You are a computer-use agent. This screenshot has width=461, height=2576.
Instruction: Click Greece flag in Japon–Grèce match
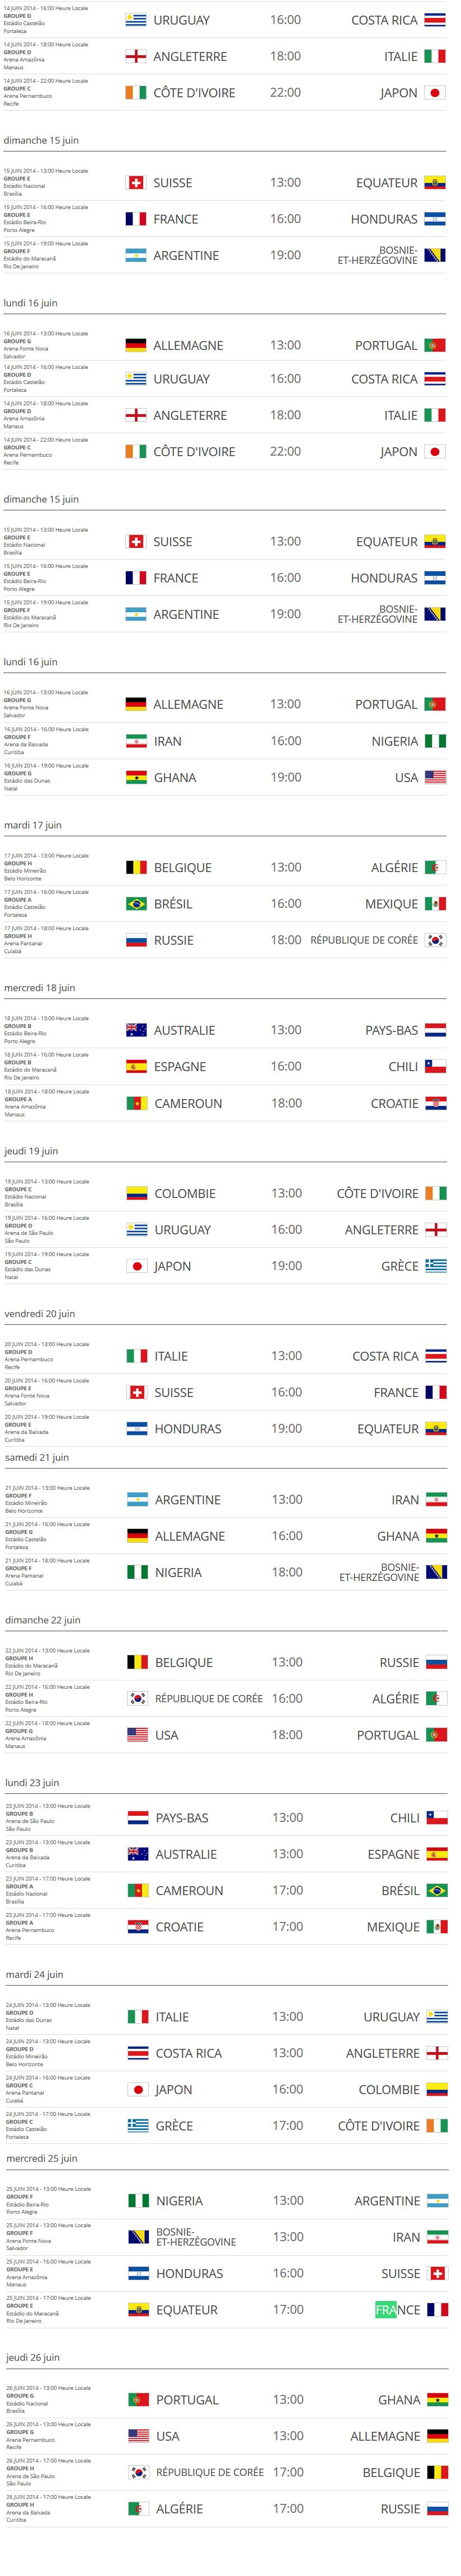coord(435,1266)
